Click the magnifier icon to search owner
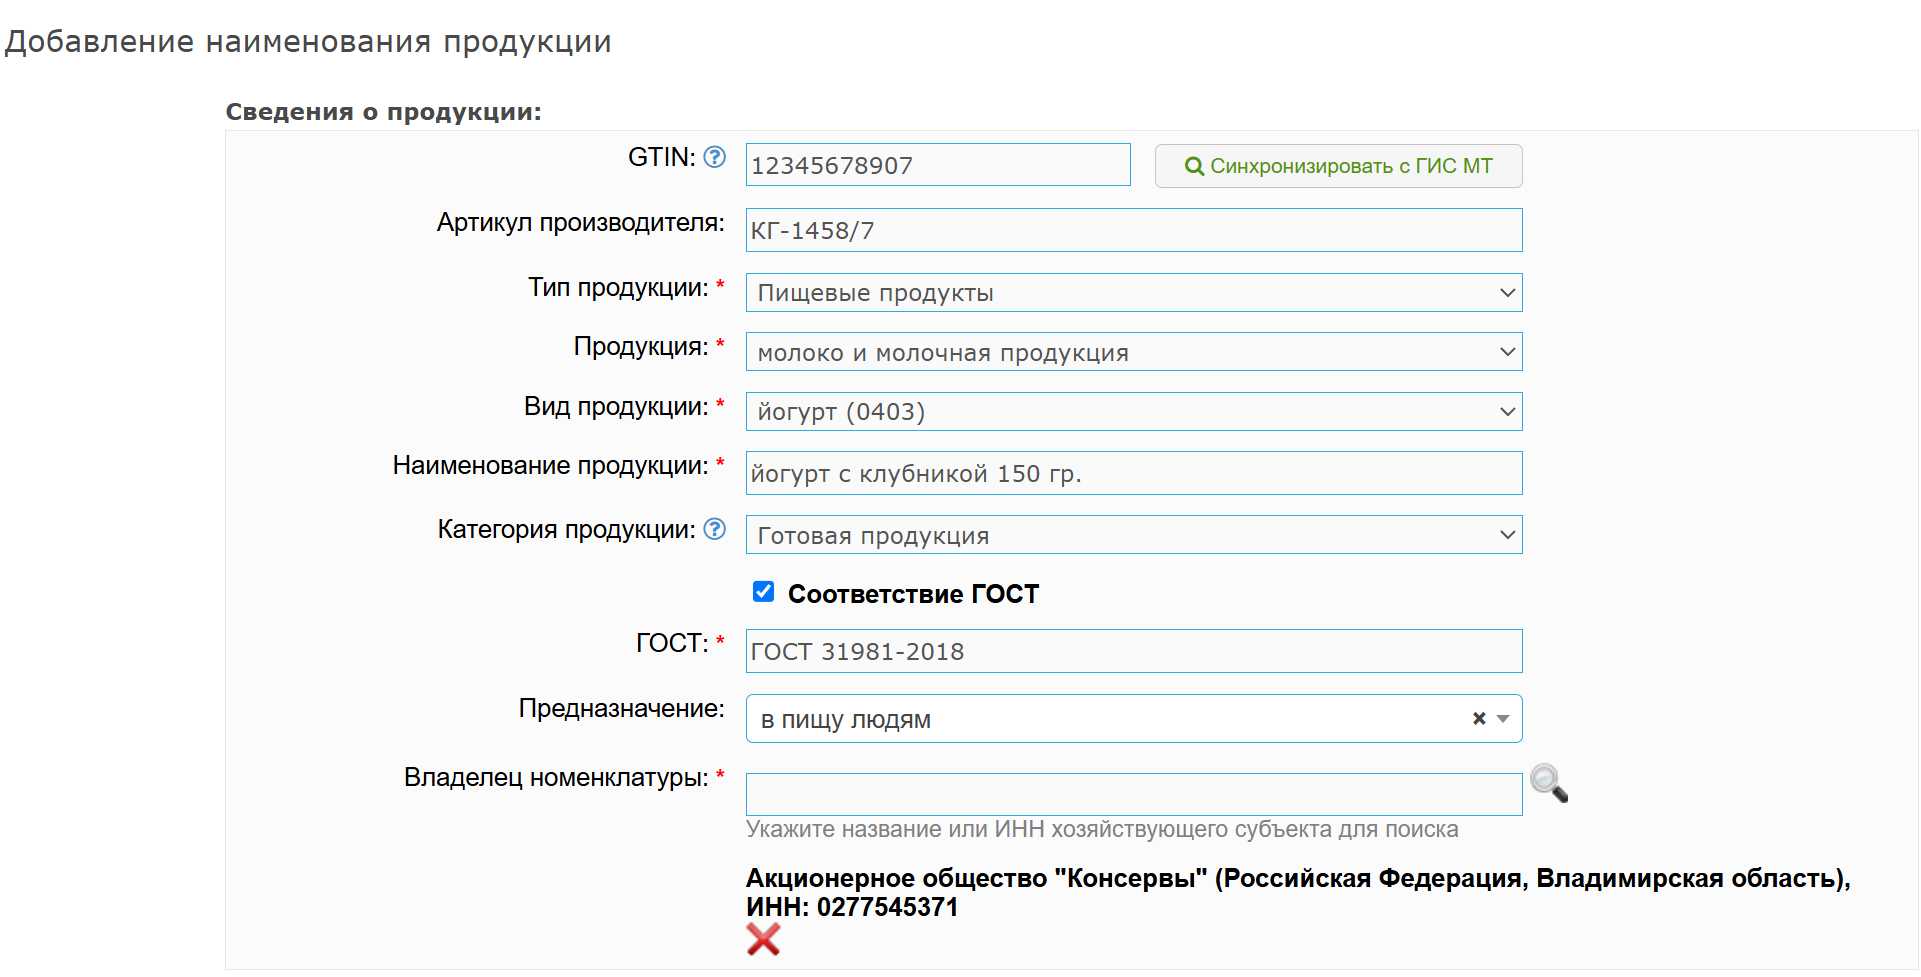Screen dimensions: 1921x977 click(1549, 783)
